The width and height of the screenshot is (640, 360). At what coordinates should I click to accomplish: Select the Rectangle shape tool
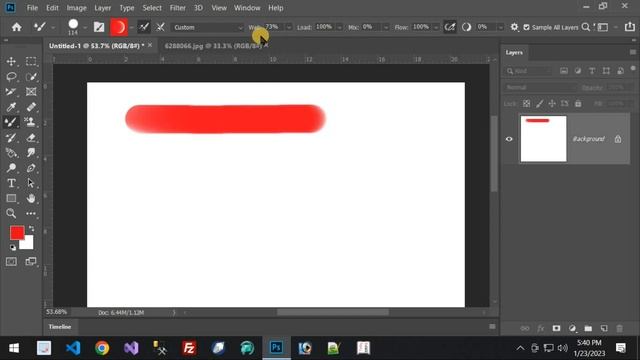coord(11,198)
